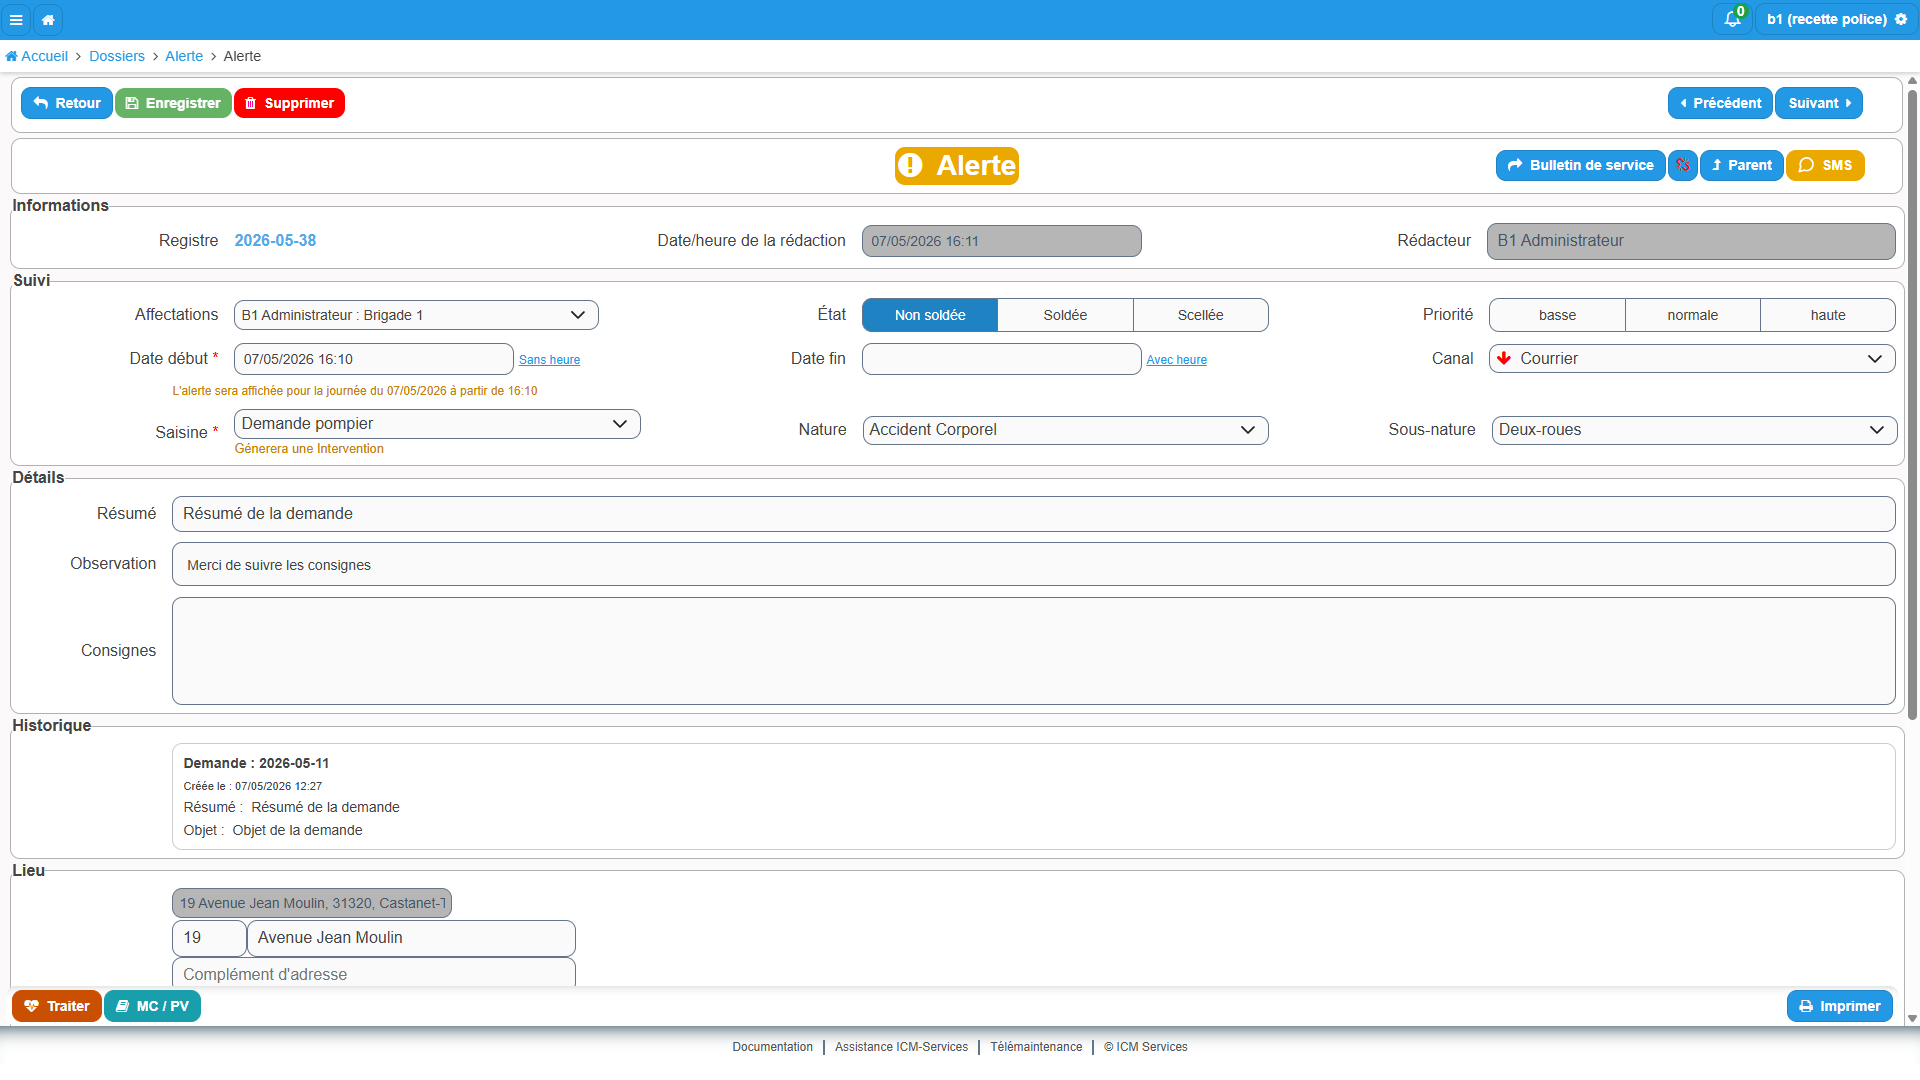
Task: Set Priorité to haute
Action: 1827,315
